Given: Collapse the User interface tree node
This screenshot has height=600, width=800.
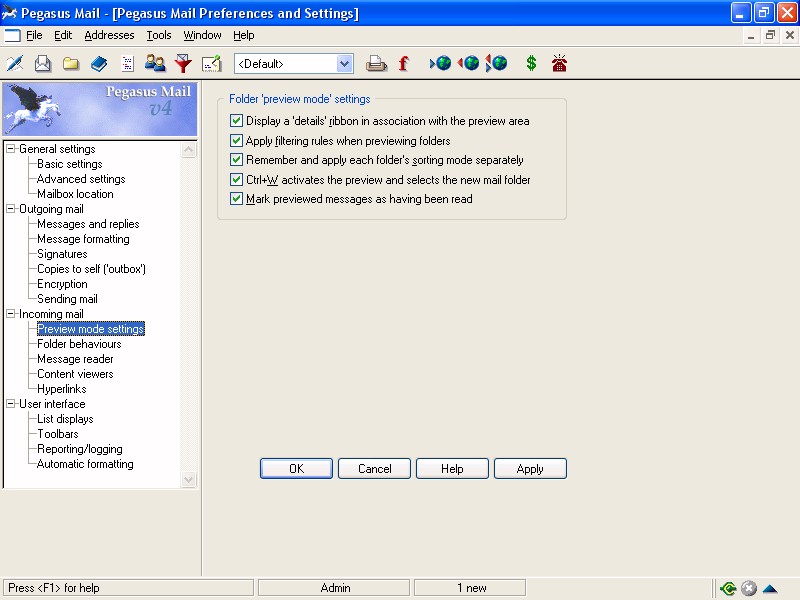Looking at the screenshot, I should 11,404.
